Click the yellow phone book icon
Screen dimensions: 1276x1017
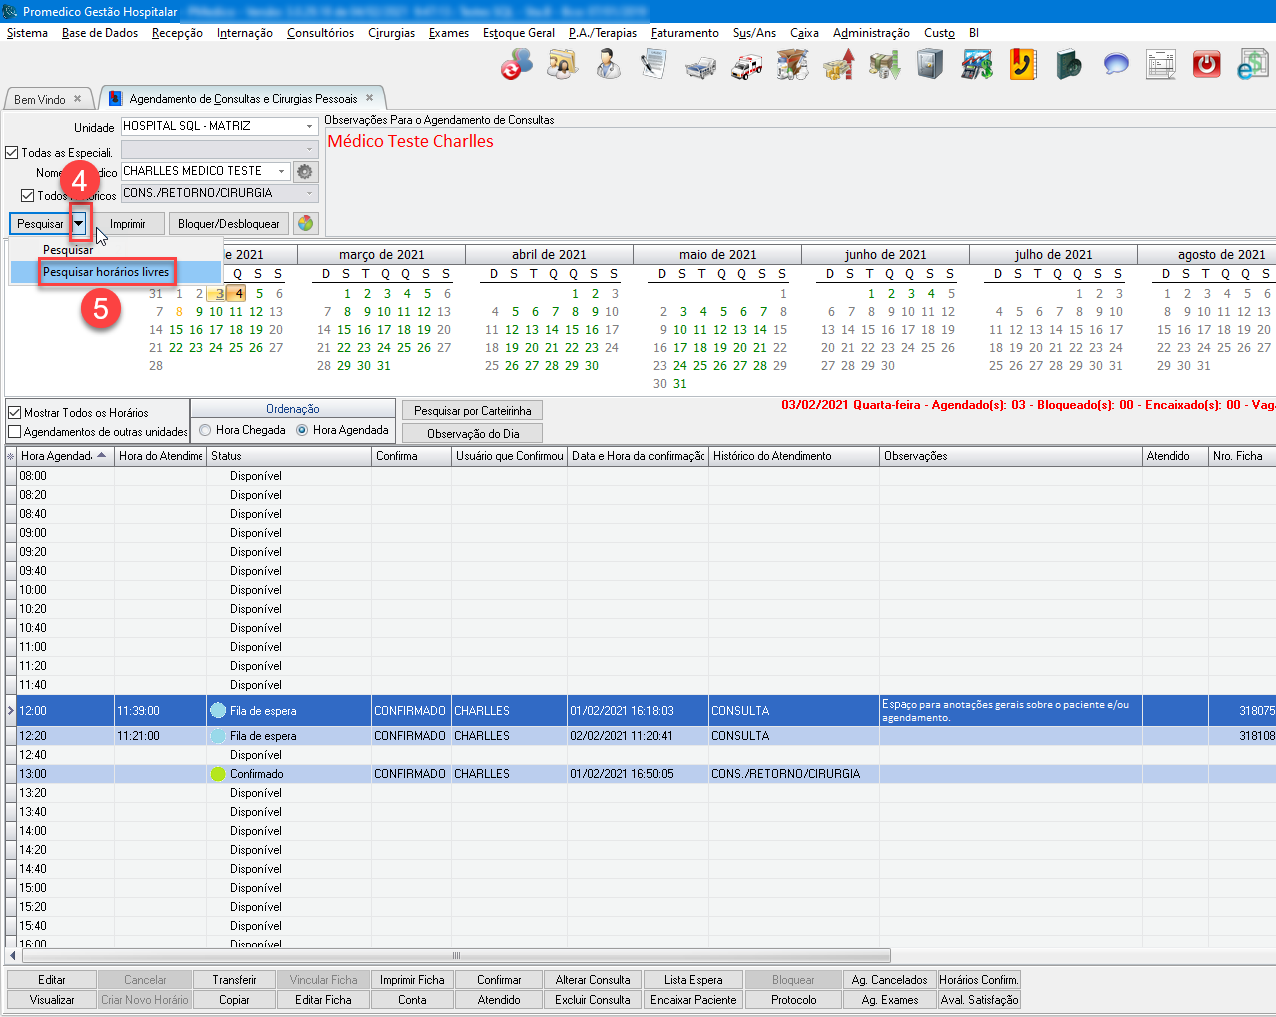point(1022,65)
